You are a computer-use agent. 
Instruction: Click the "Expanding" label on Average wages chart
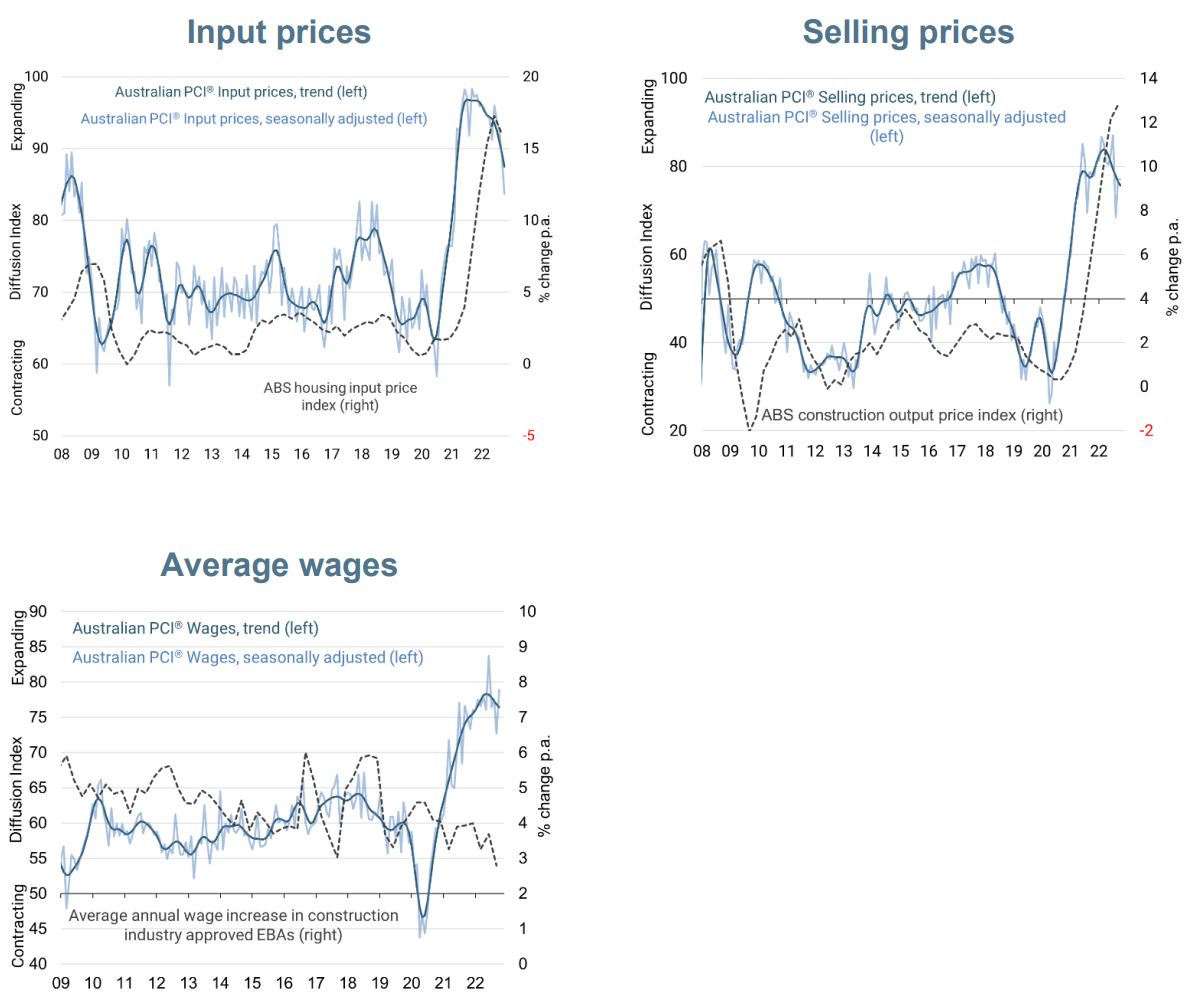click(x=17, y=648)
